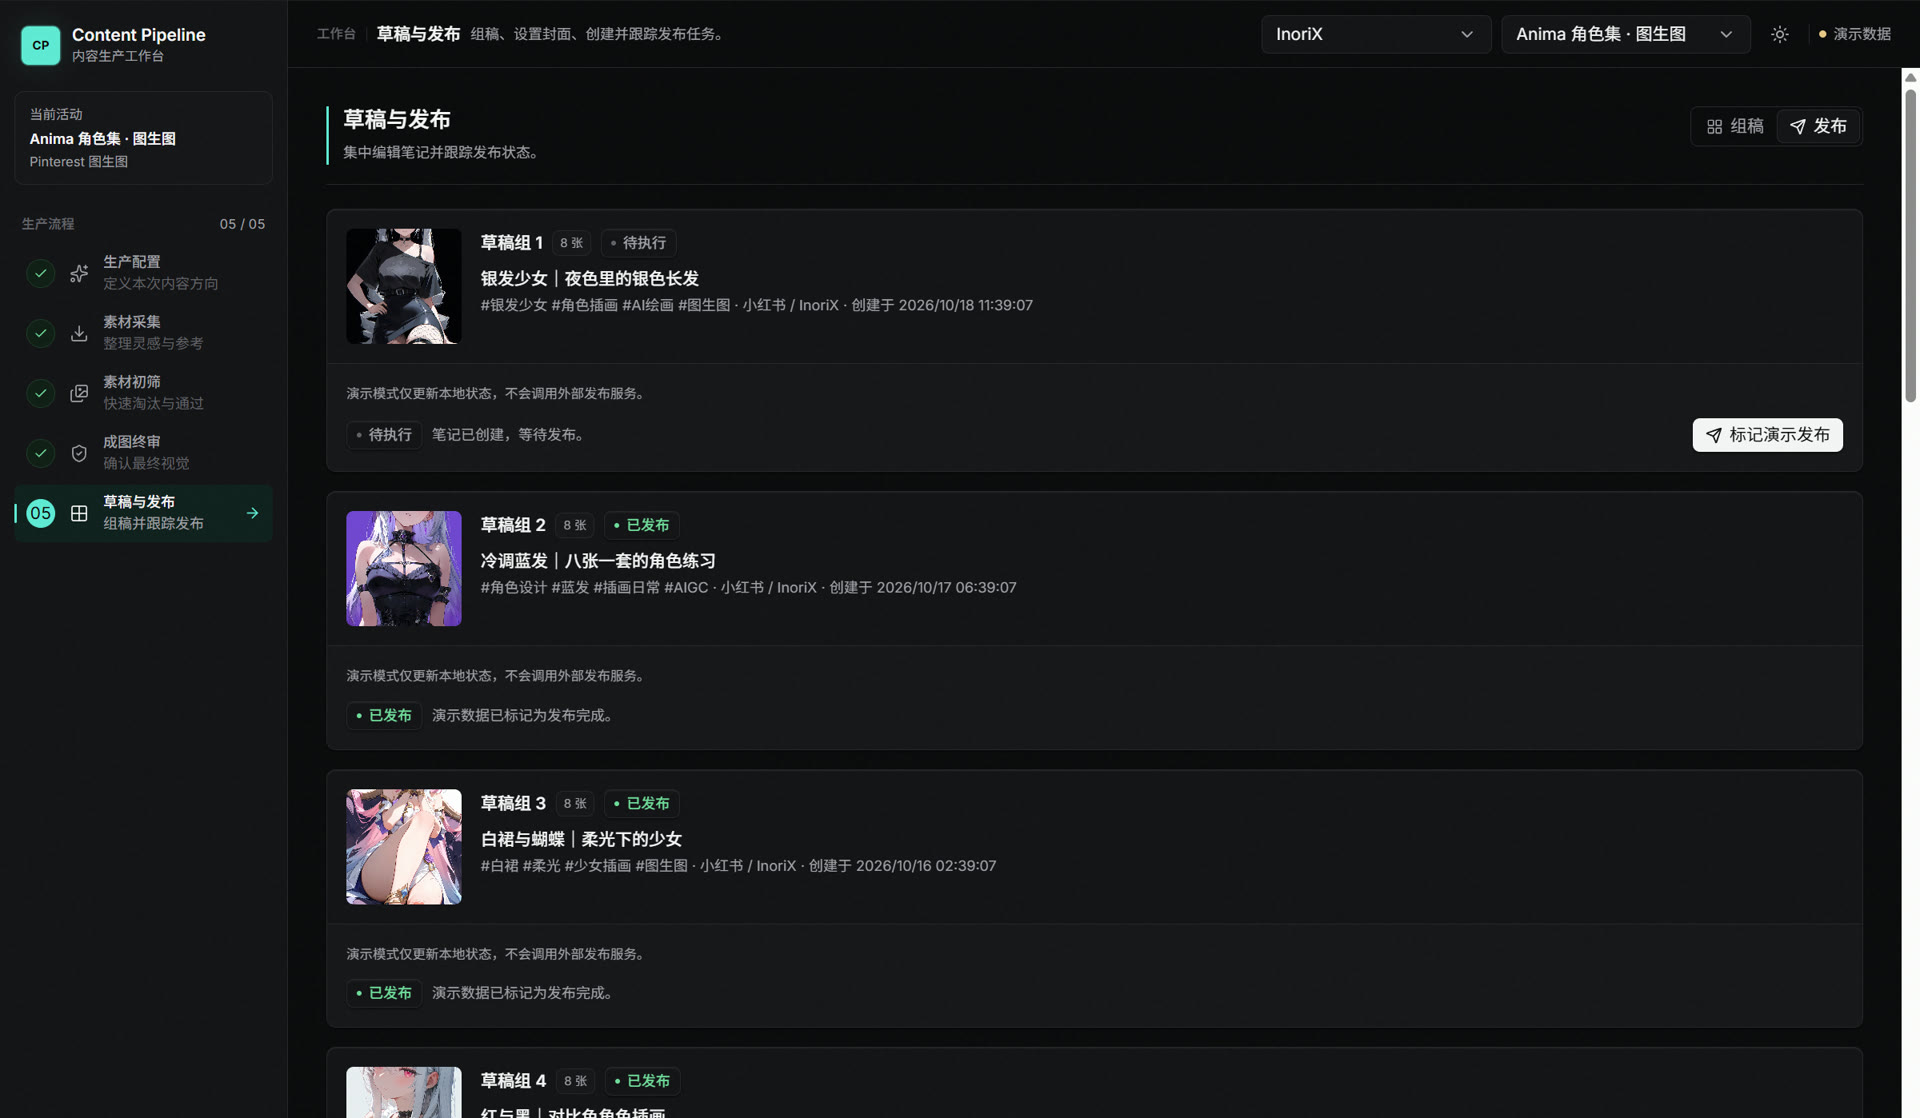Click the vertical scrollbar thumb
The width and height of the screenshot is (1920, 1118).
point(1910,245)
